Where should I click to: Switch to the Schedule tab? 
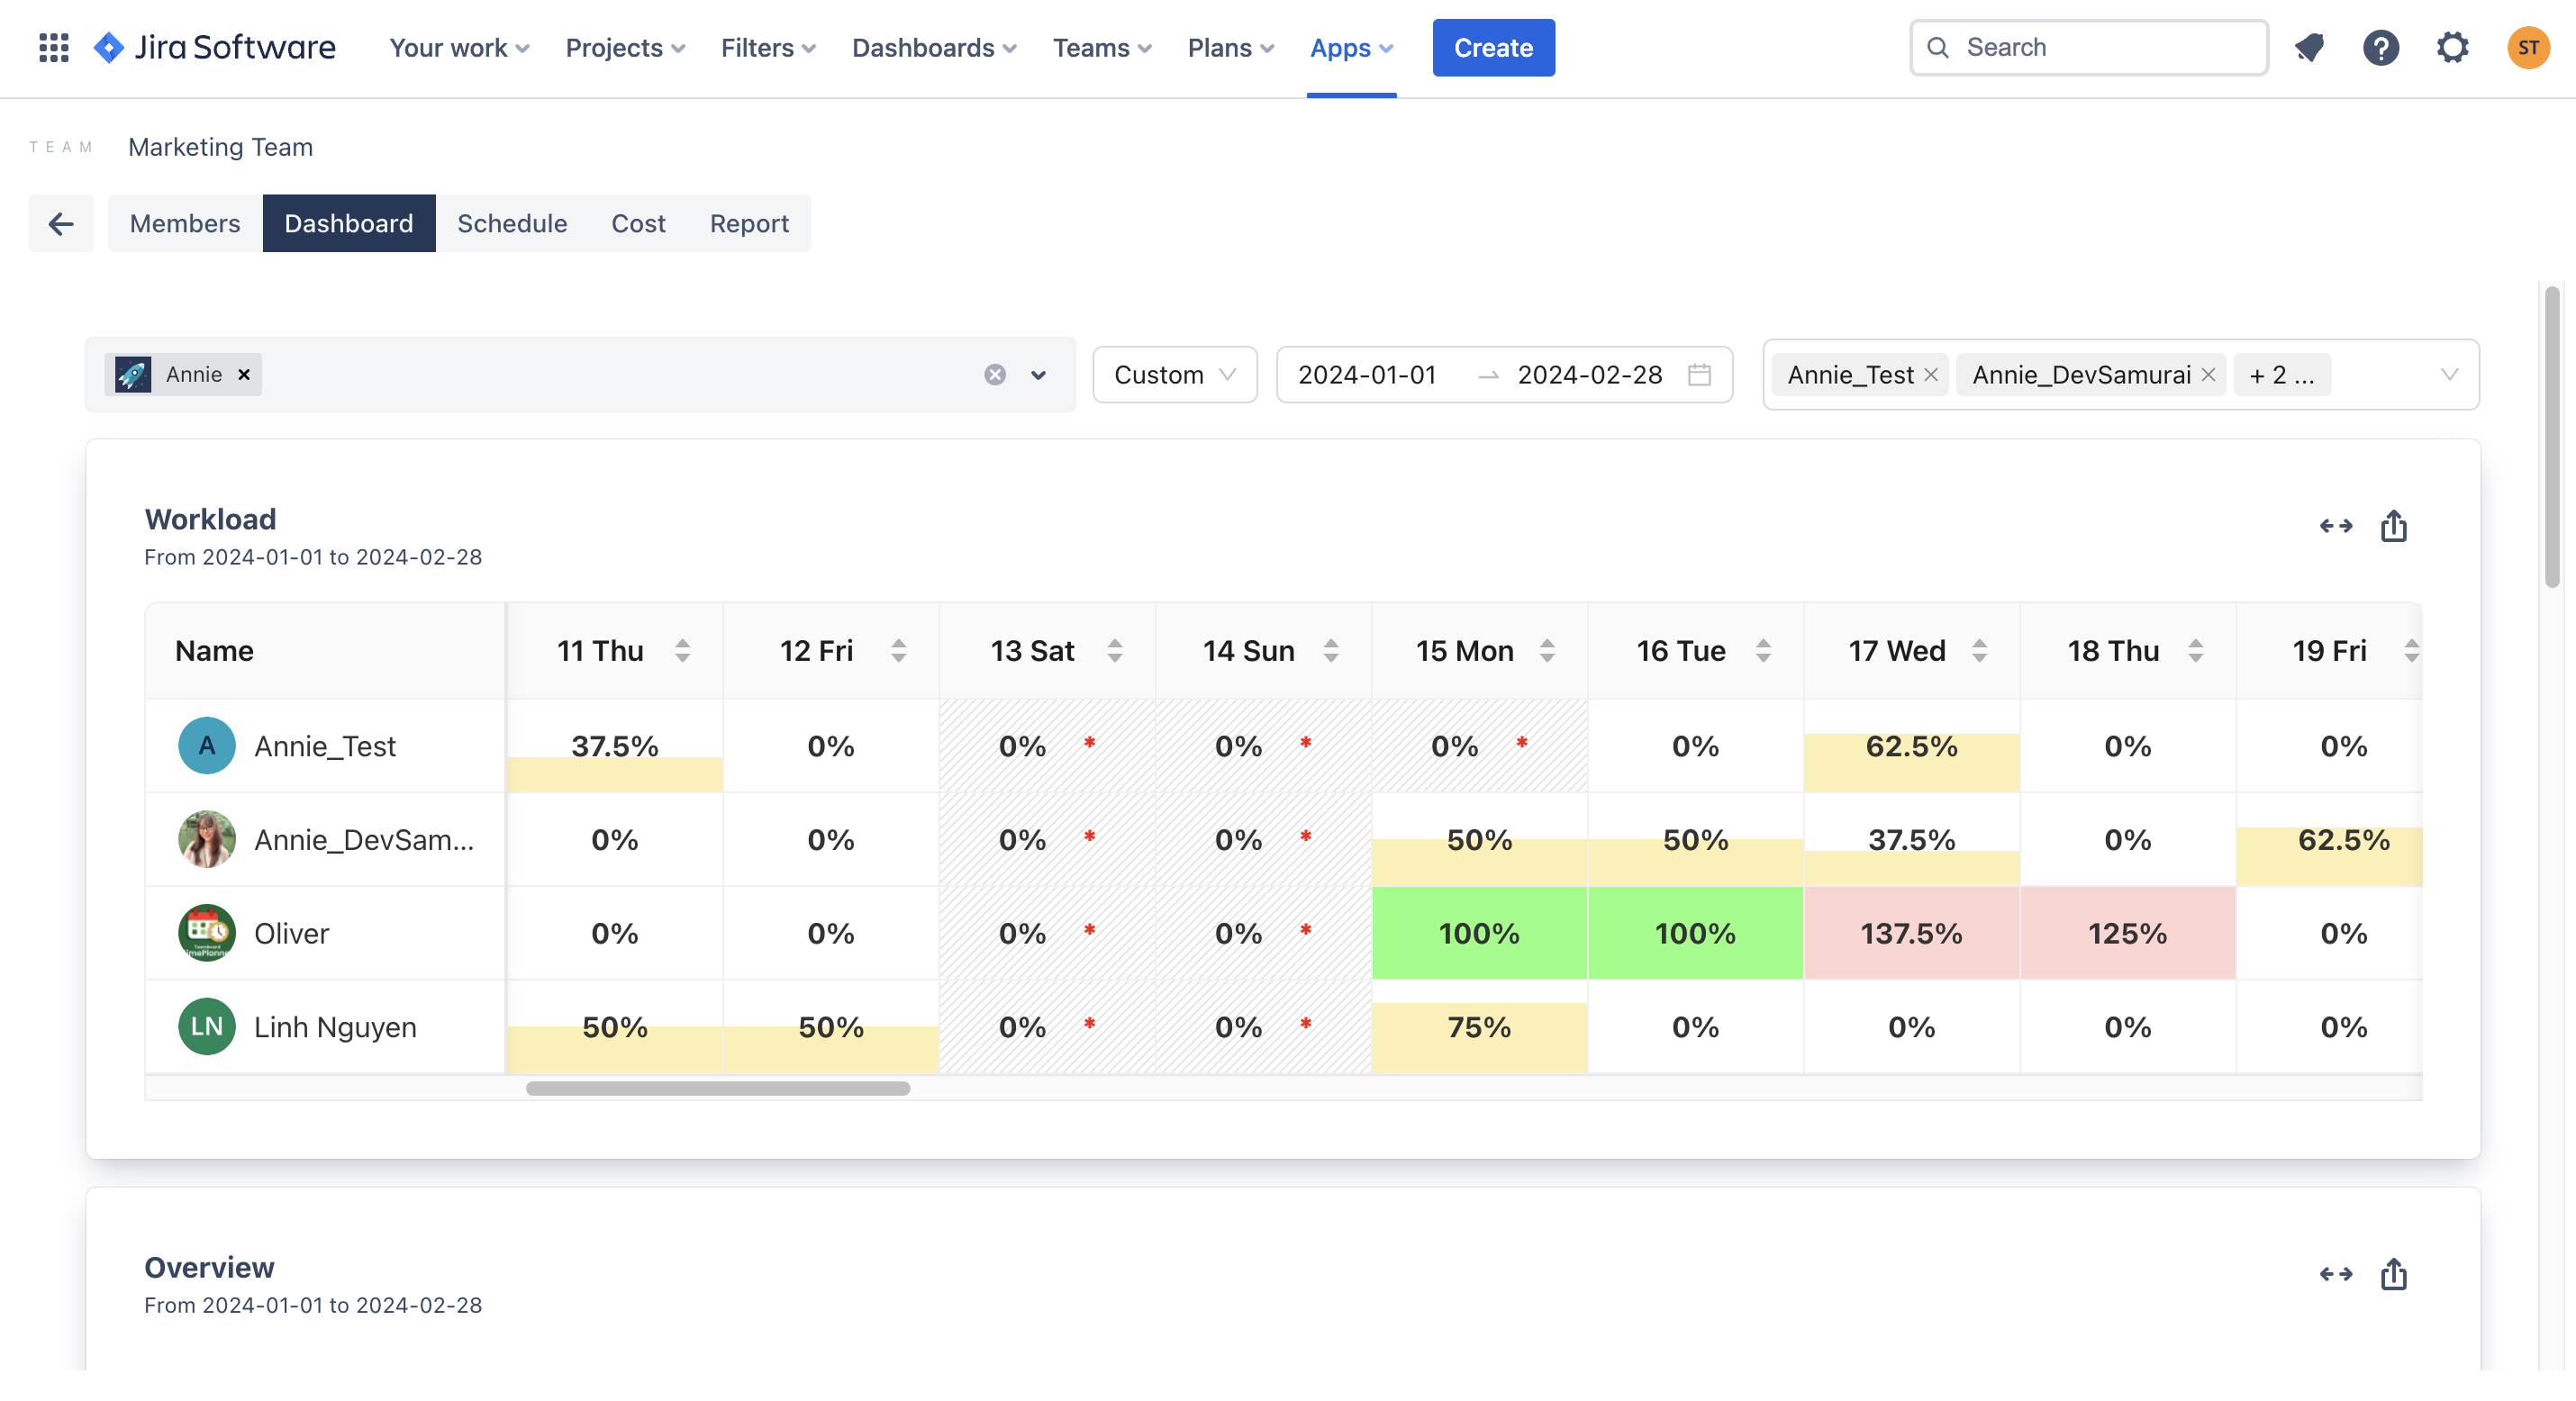(x=512, y=223)
